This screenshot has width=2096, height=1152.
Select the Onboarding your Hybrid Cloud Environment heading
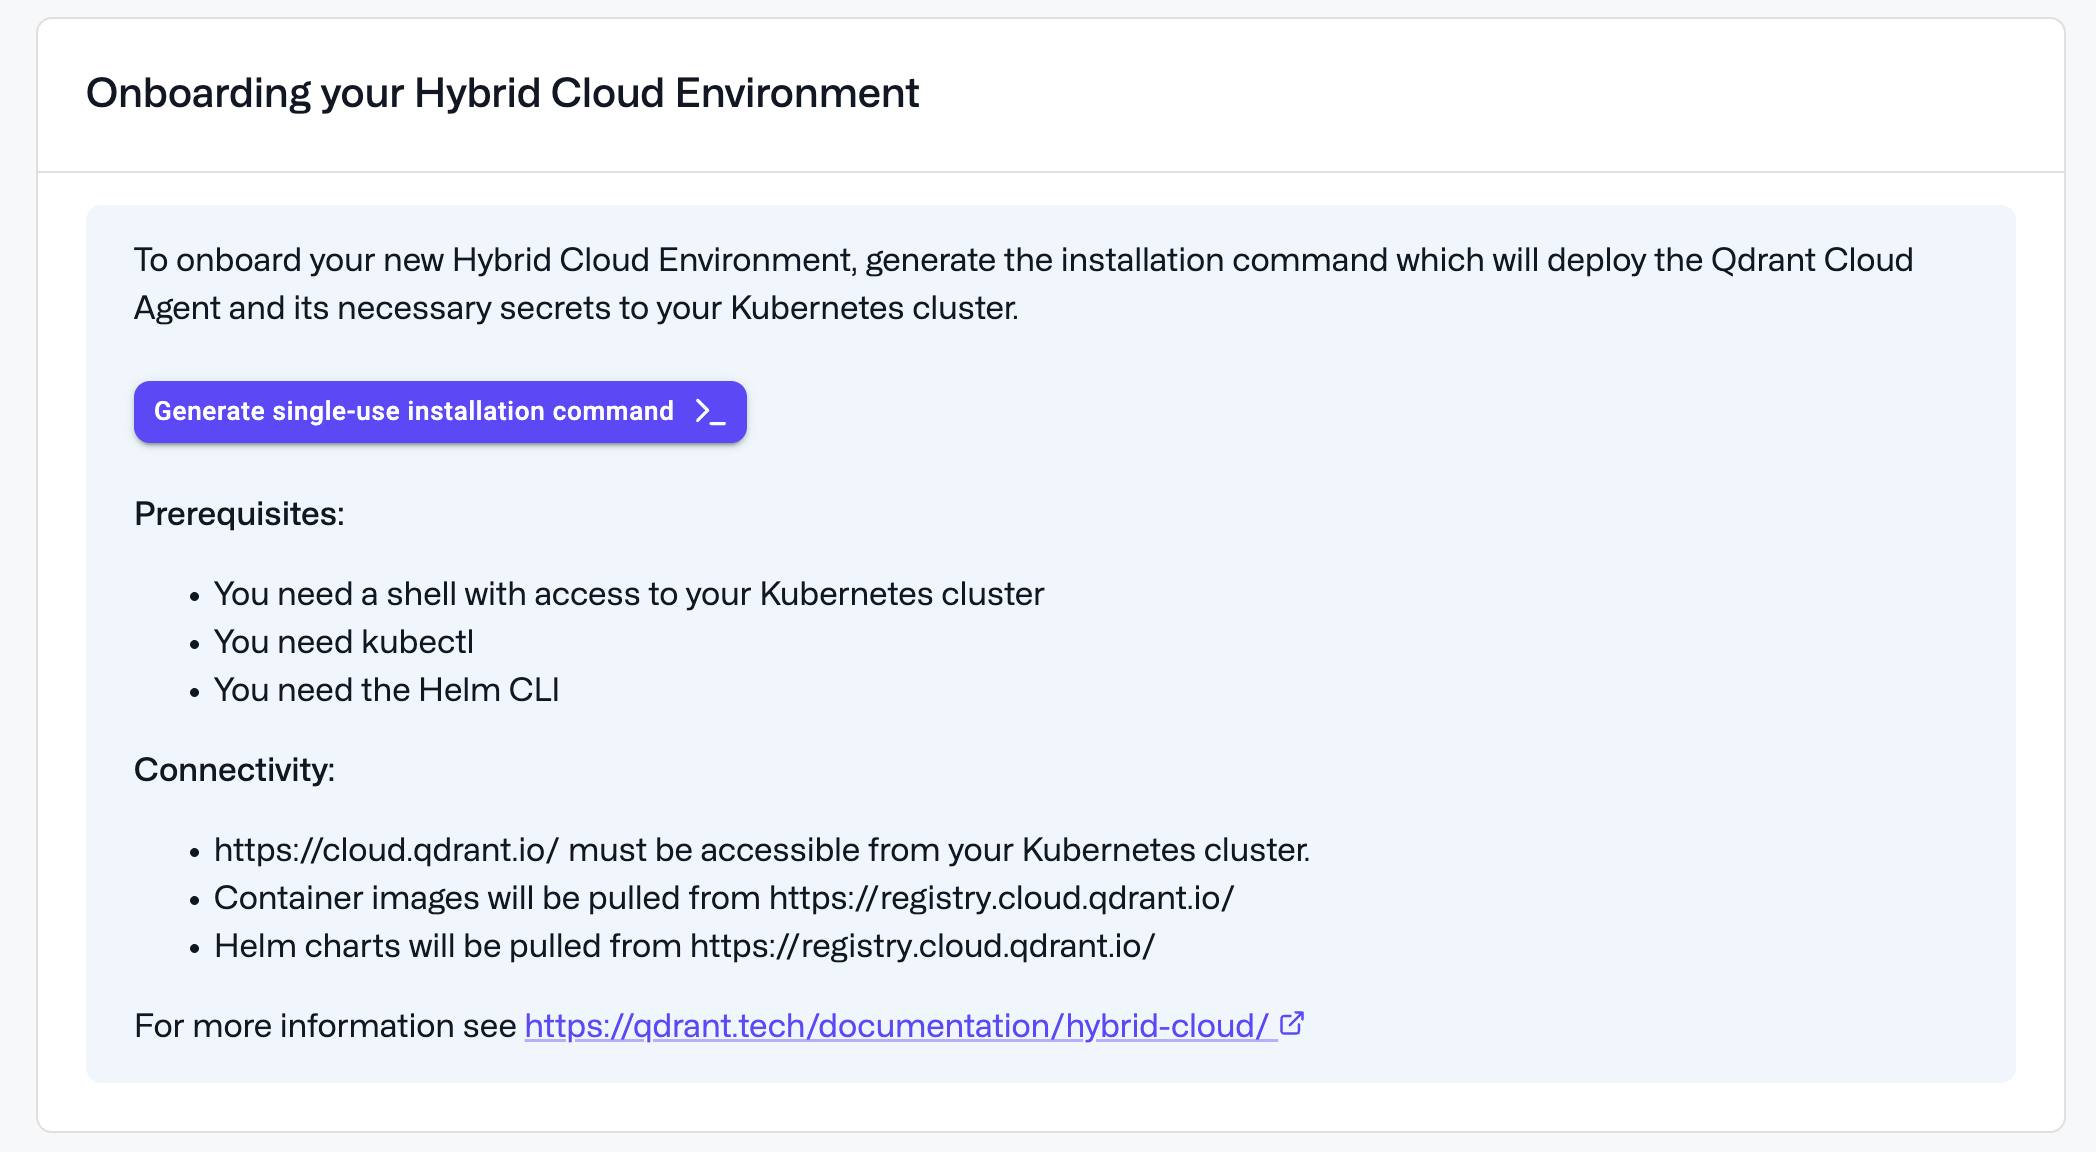(503, 92)
